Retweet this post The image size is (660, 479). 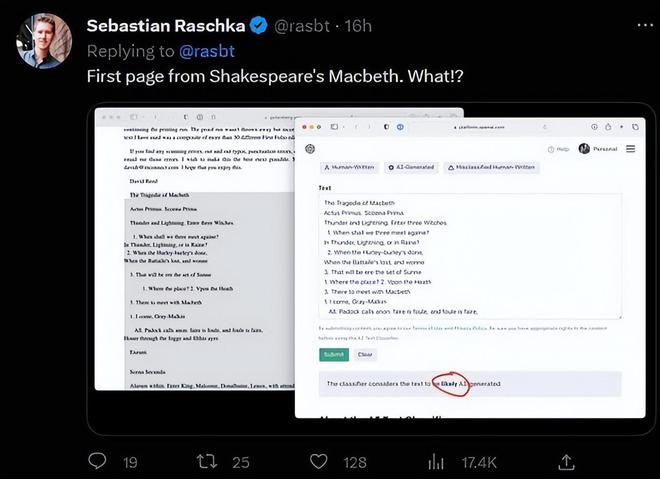click(x=207, y=461)
